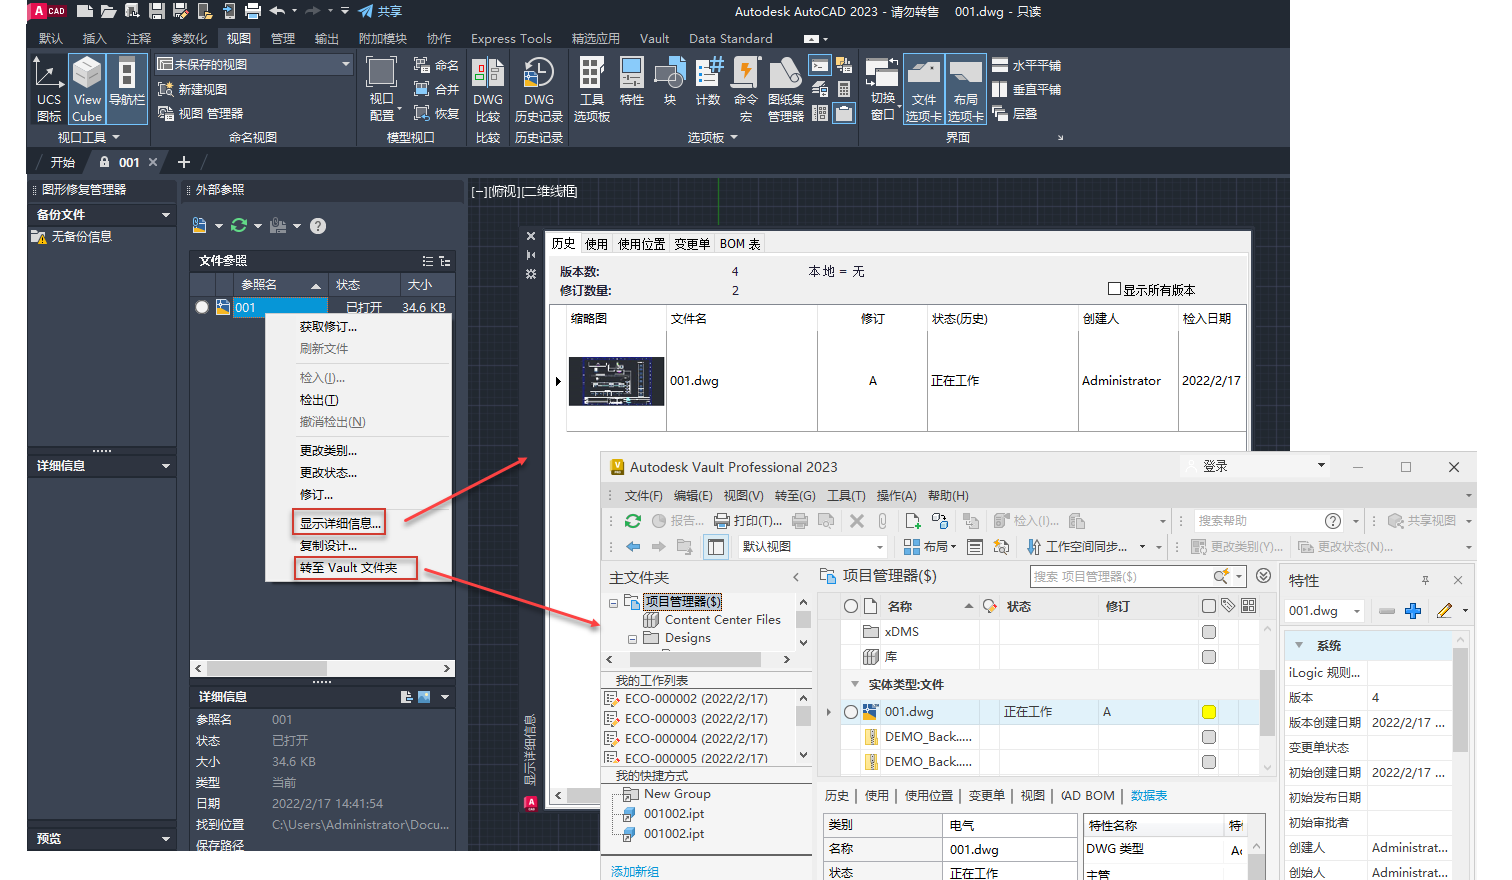Toggle the select-all circle in the 名称 column header
The width and height of the screenshot is (1512, 880).
point(851,606)
